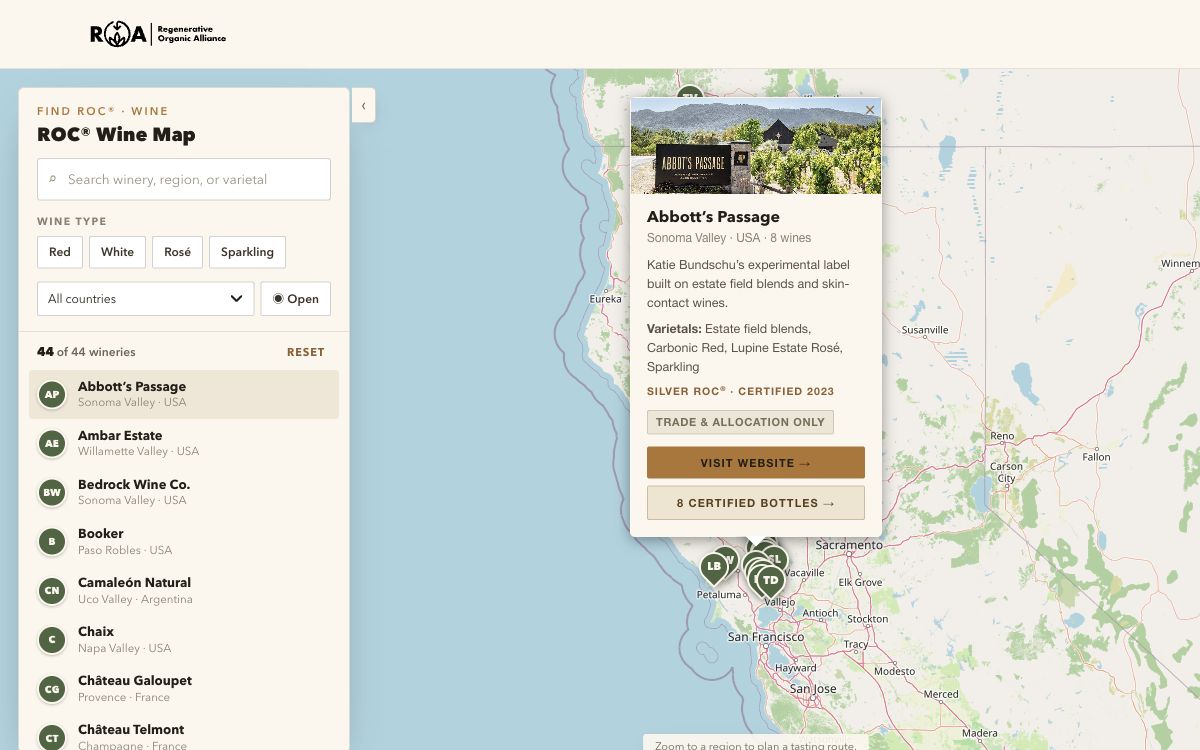1200x750 pixels.
Task: Select Bedrock Wine Co. in the list
Action: (x=184, y=492)
